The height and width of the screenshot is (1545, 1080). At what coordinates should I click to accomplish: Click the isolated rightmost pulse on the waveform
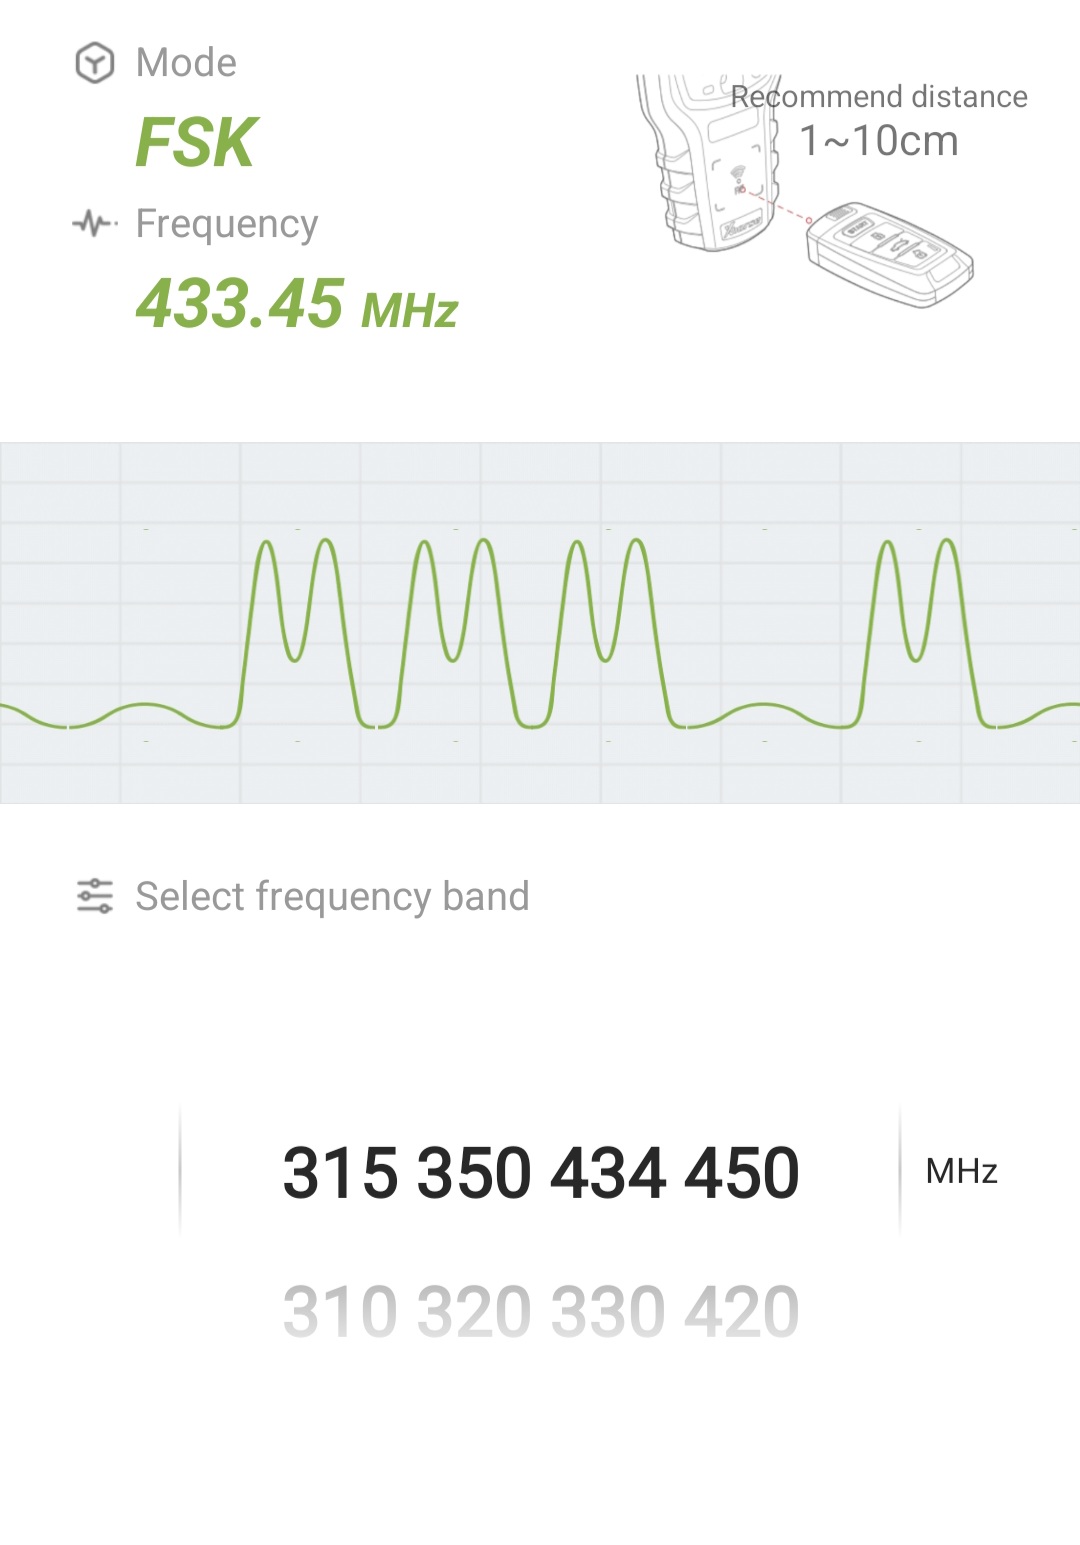point(917,630)
